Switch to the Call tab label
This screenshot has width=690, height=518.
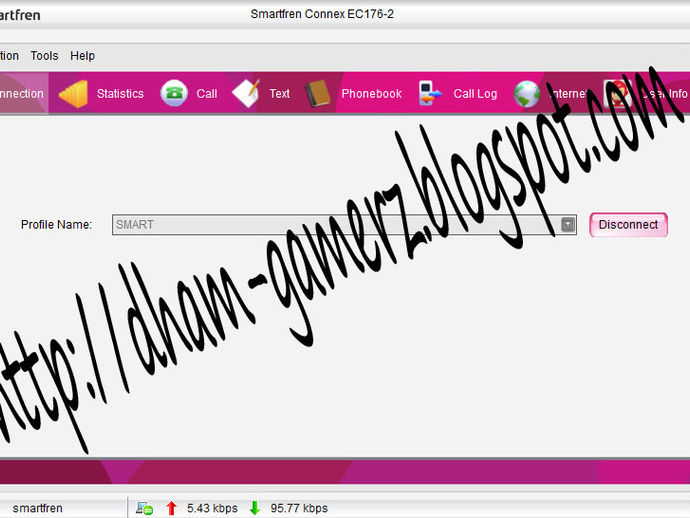(207, 94)
